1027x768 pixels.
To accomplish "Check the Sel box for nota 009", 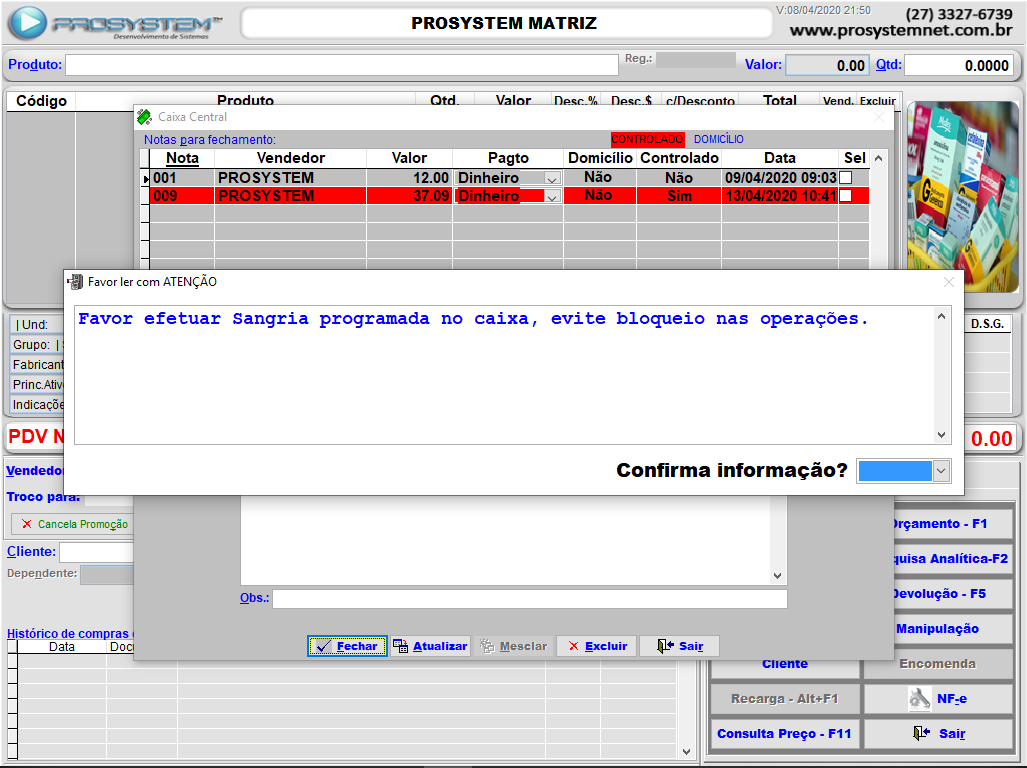I will pyautogui.click(x=846, y=196).
